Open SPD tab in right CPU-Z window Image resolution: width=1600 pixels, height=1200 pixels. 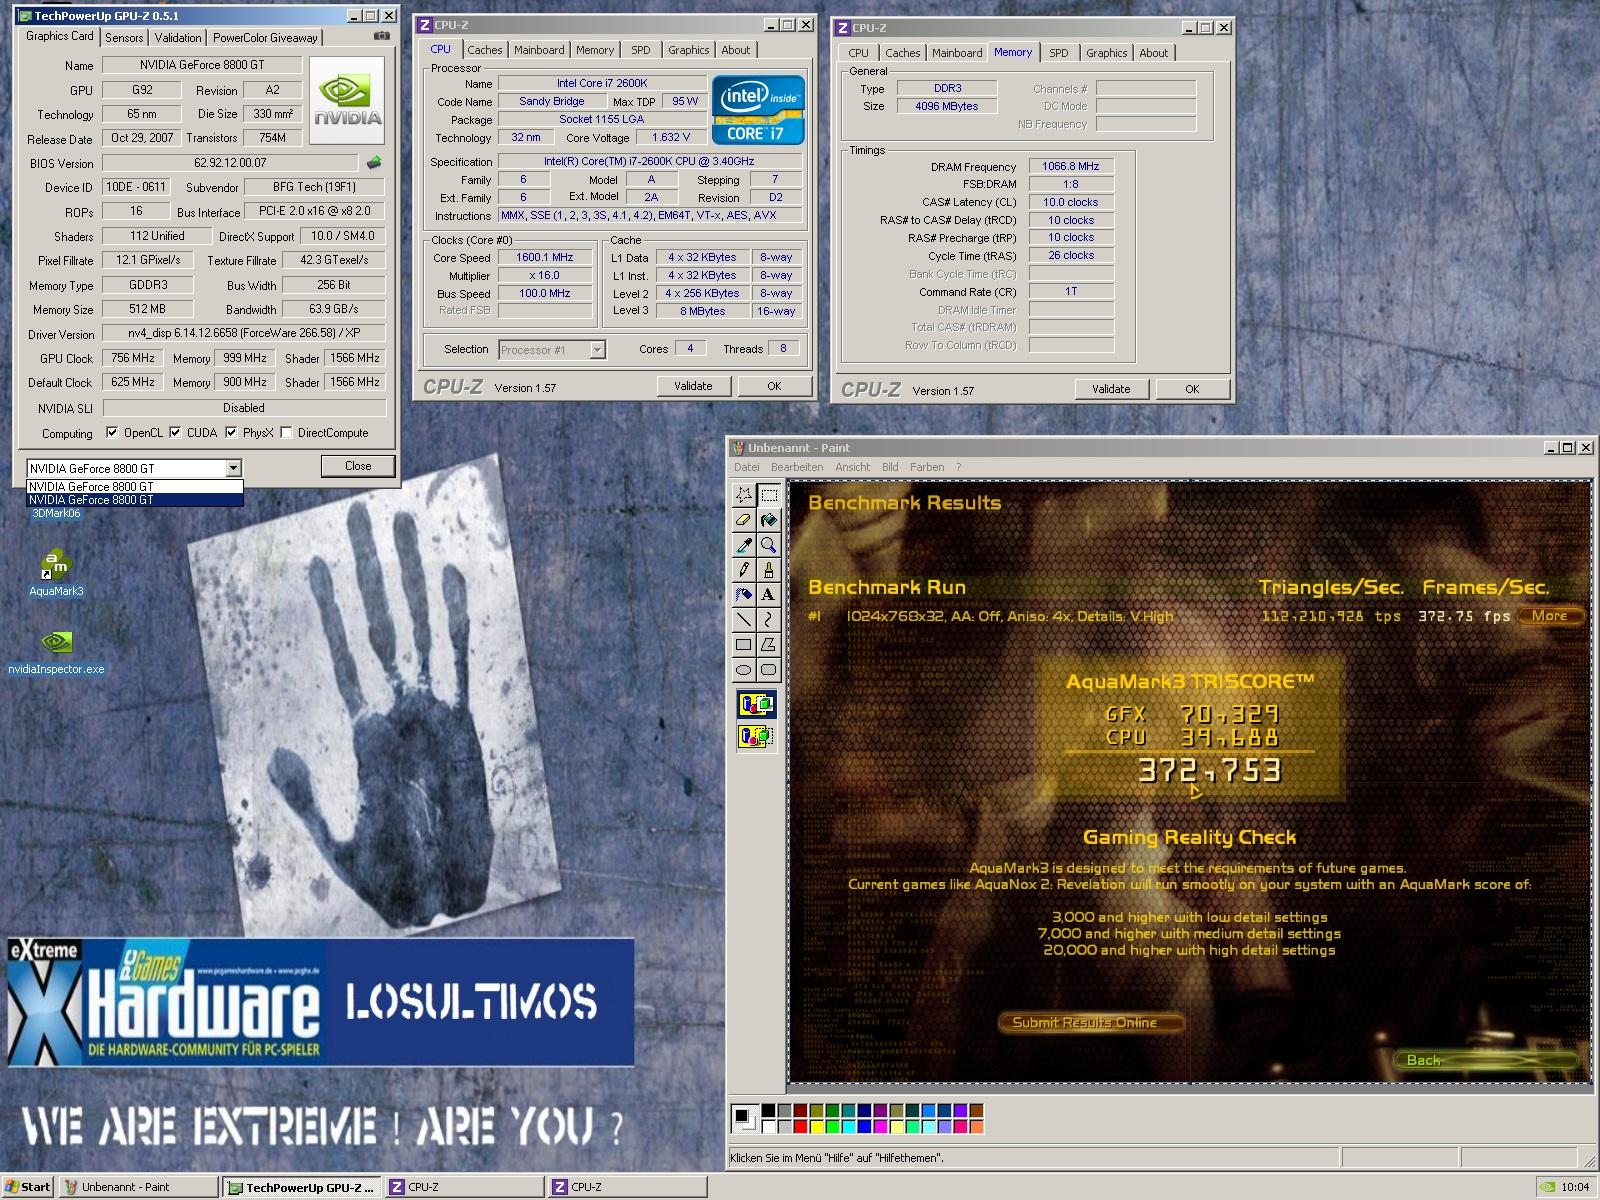(1059, 53)
